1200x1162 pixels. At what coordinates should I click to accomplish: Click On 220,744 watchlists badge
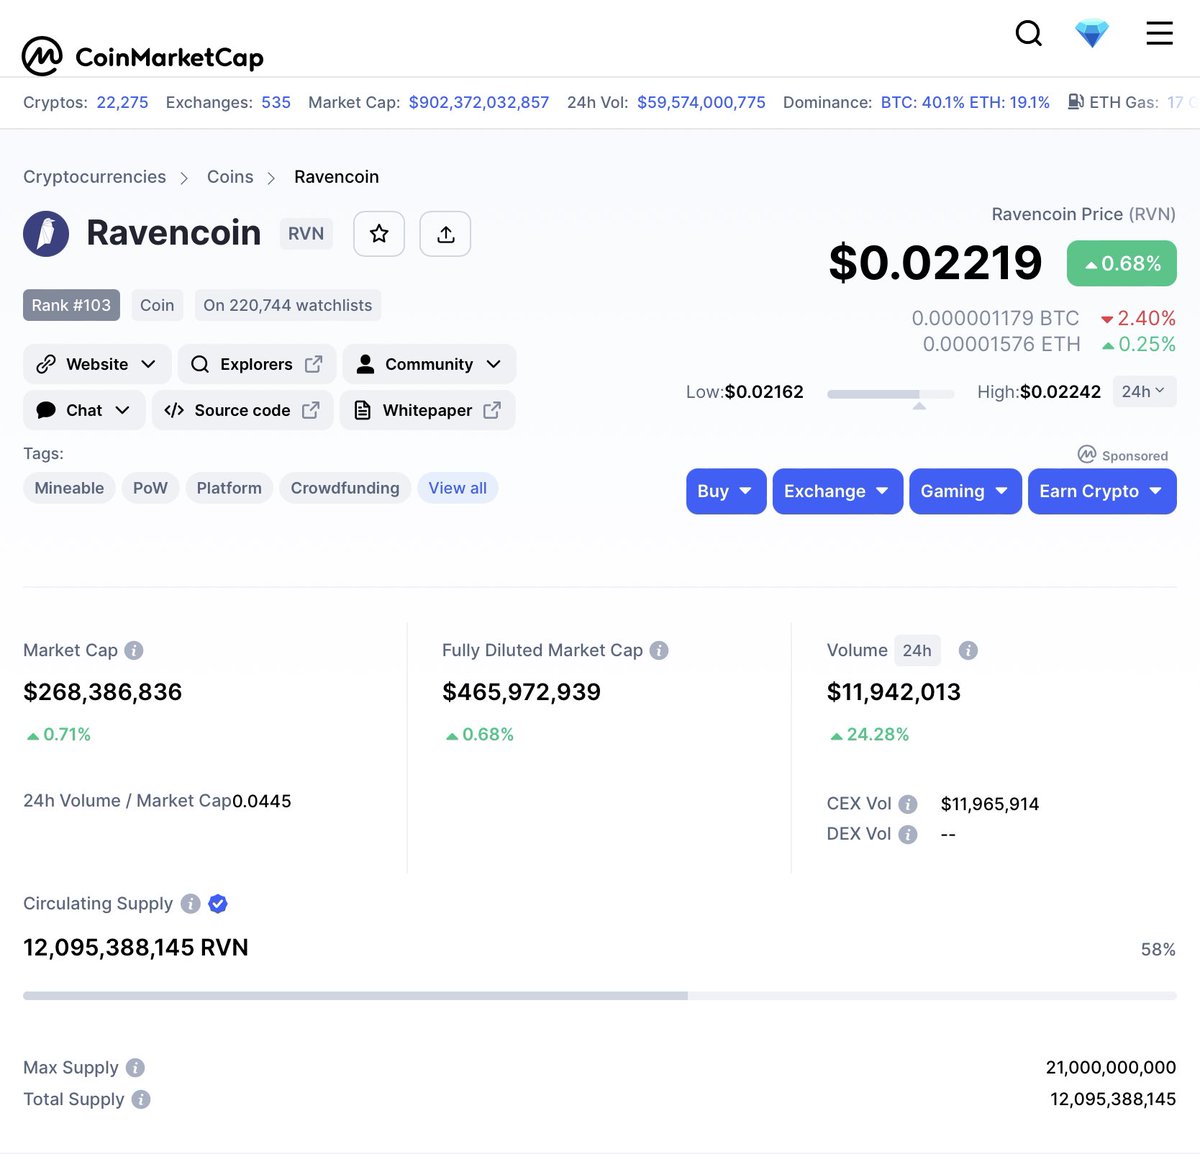(x=288, y=305)
